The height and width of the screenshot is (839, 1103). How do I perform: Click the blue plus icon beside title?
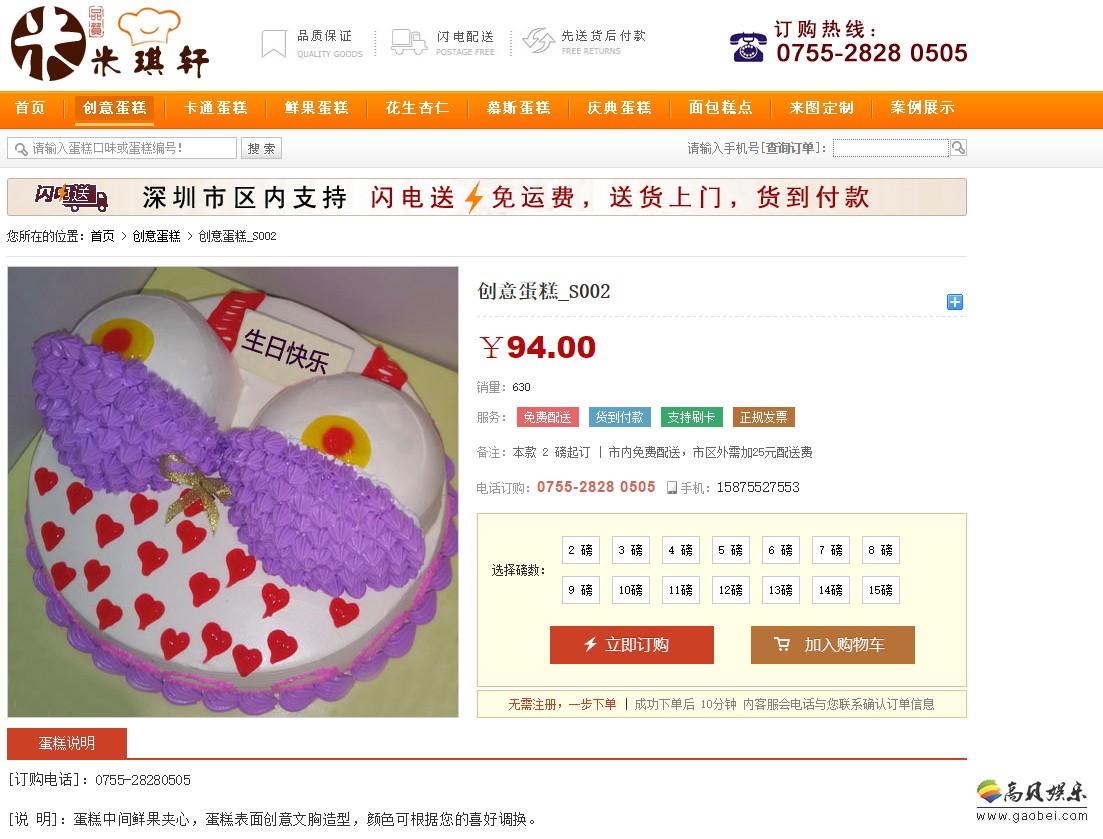tap(955, 302)
